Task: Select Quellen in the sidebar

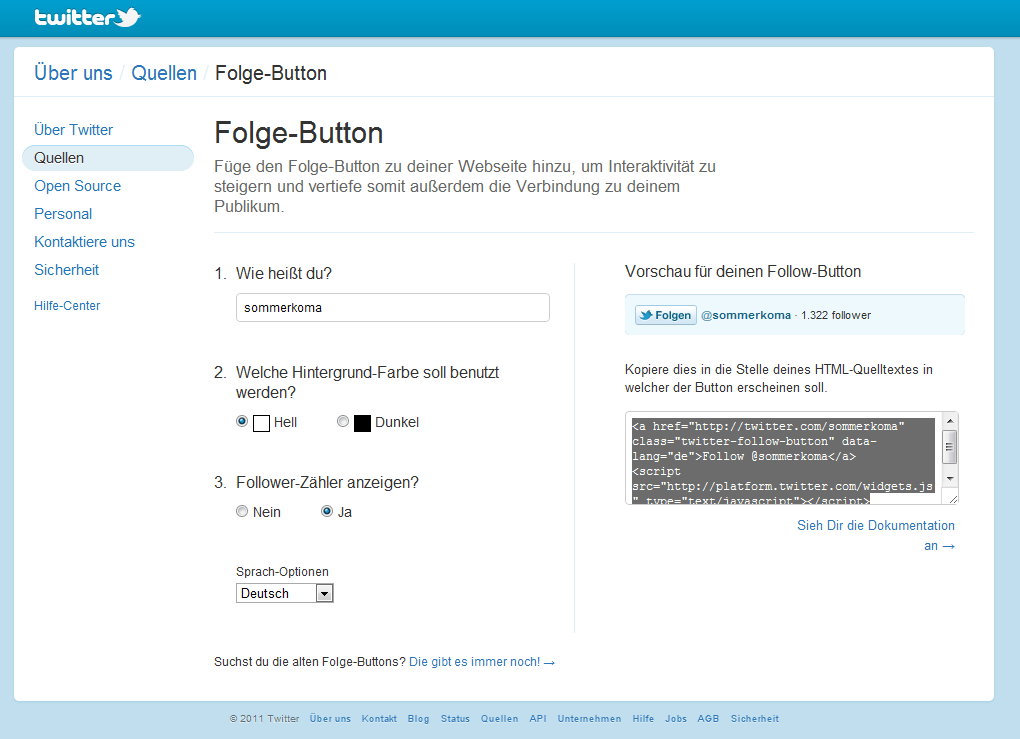Action: (x=108, y=158)
